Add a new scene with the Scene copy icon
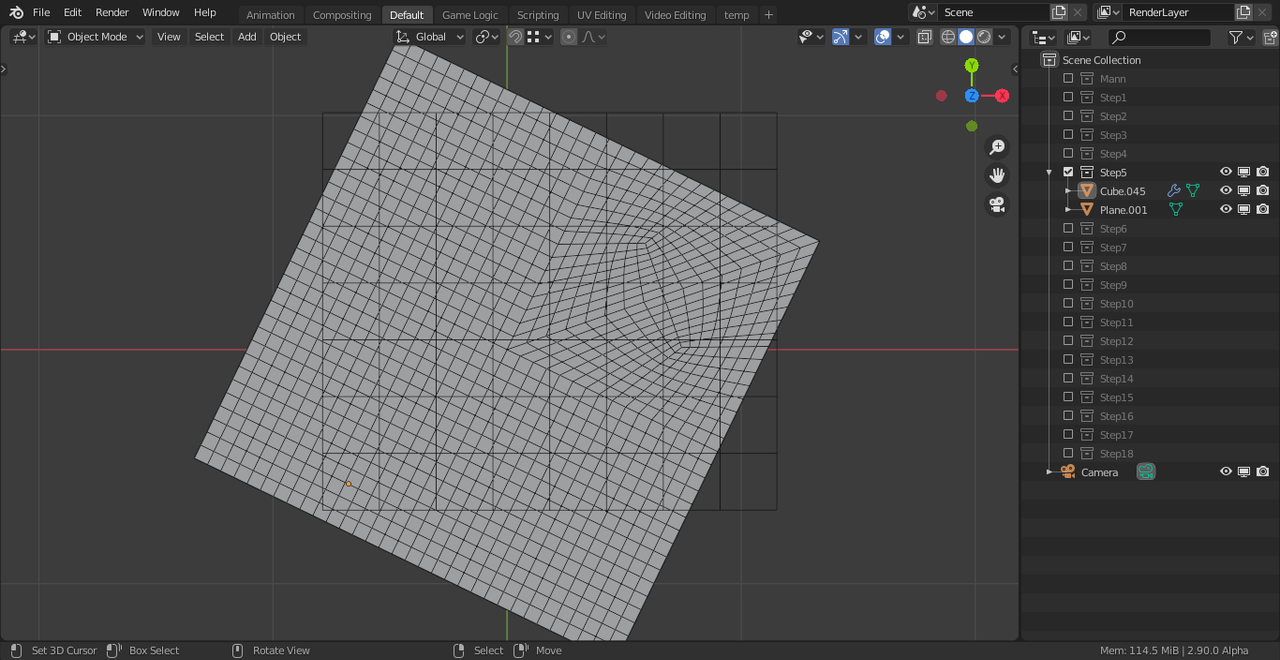 1059,13
